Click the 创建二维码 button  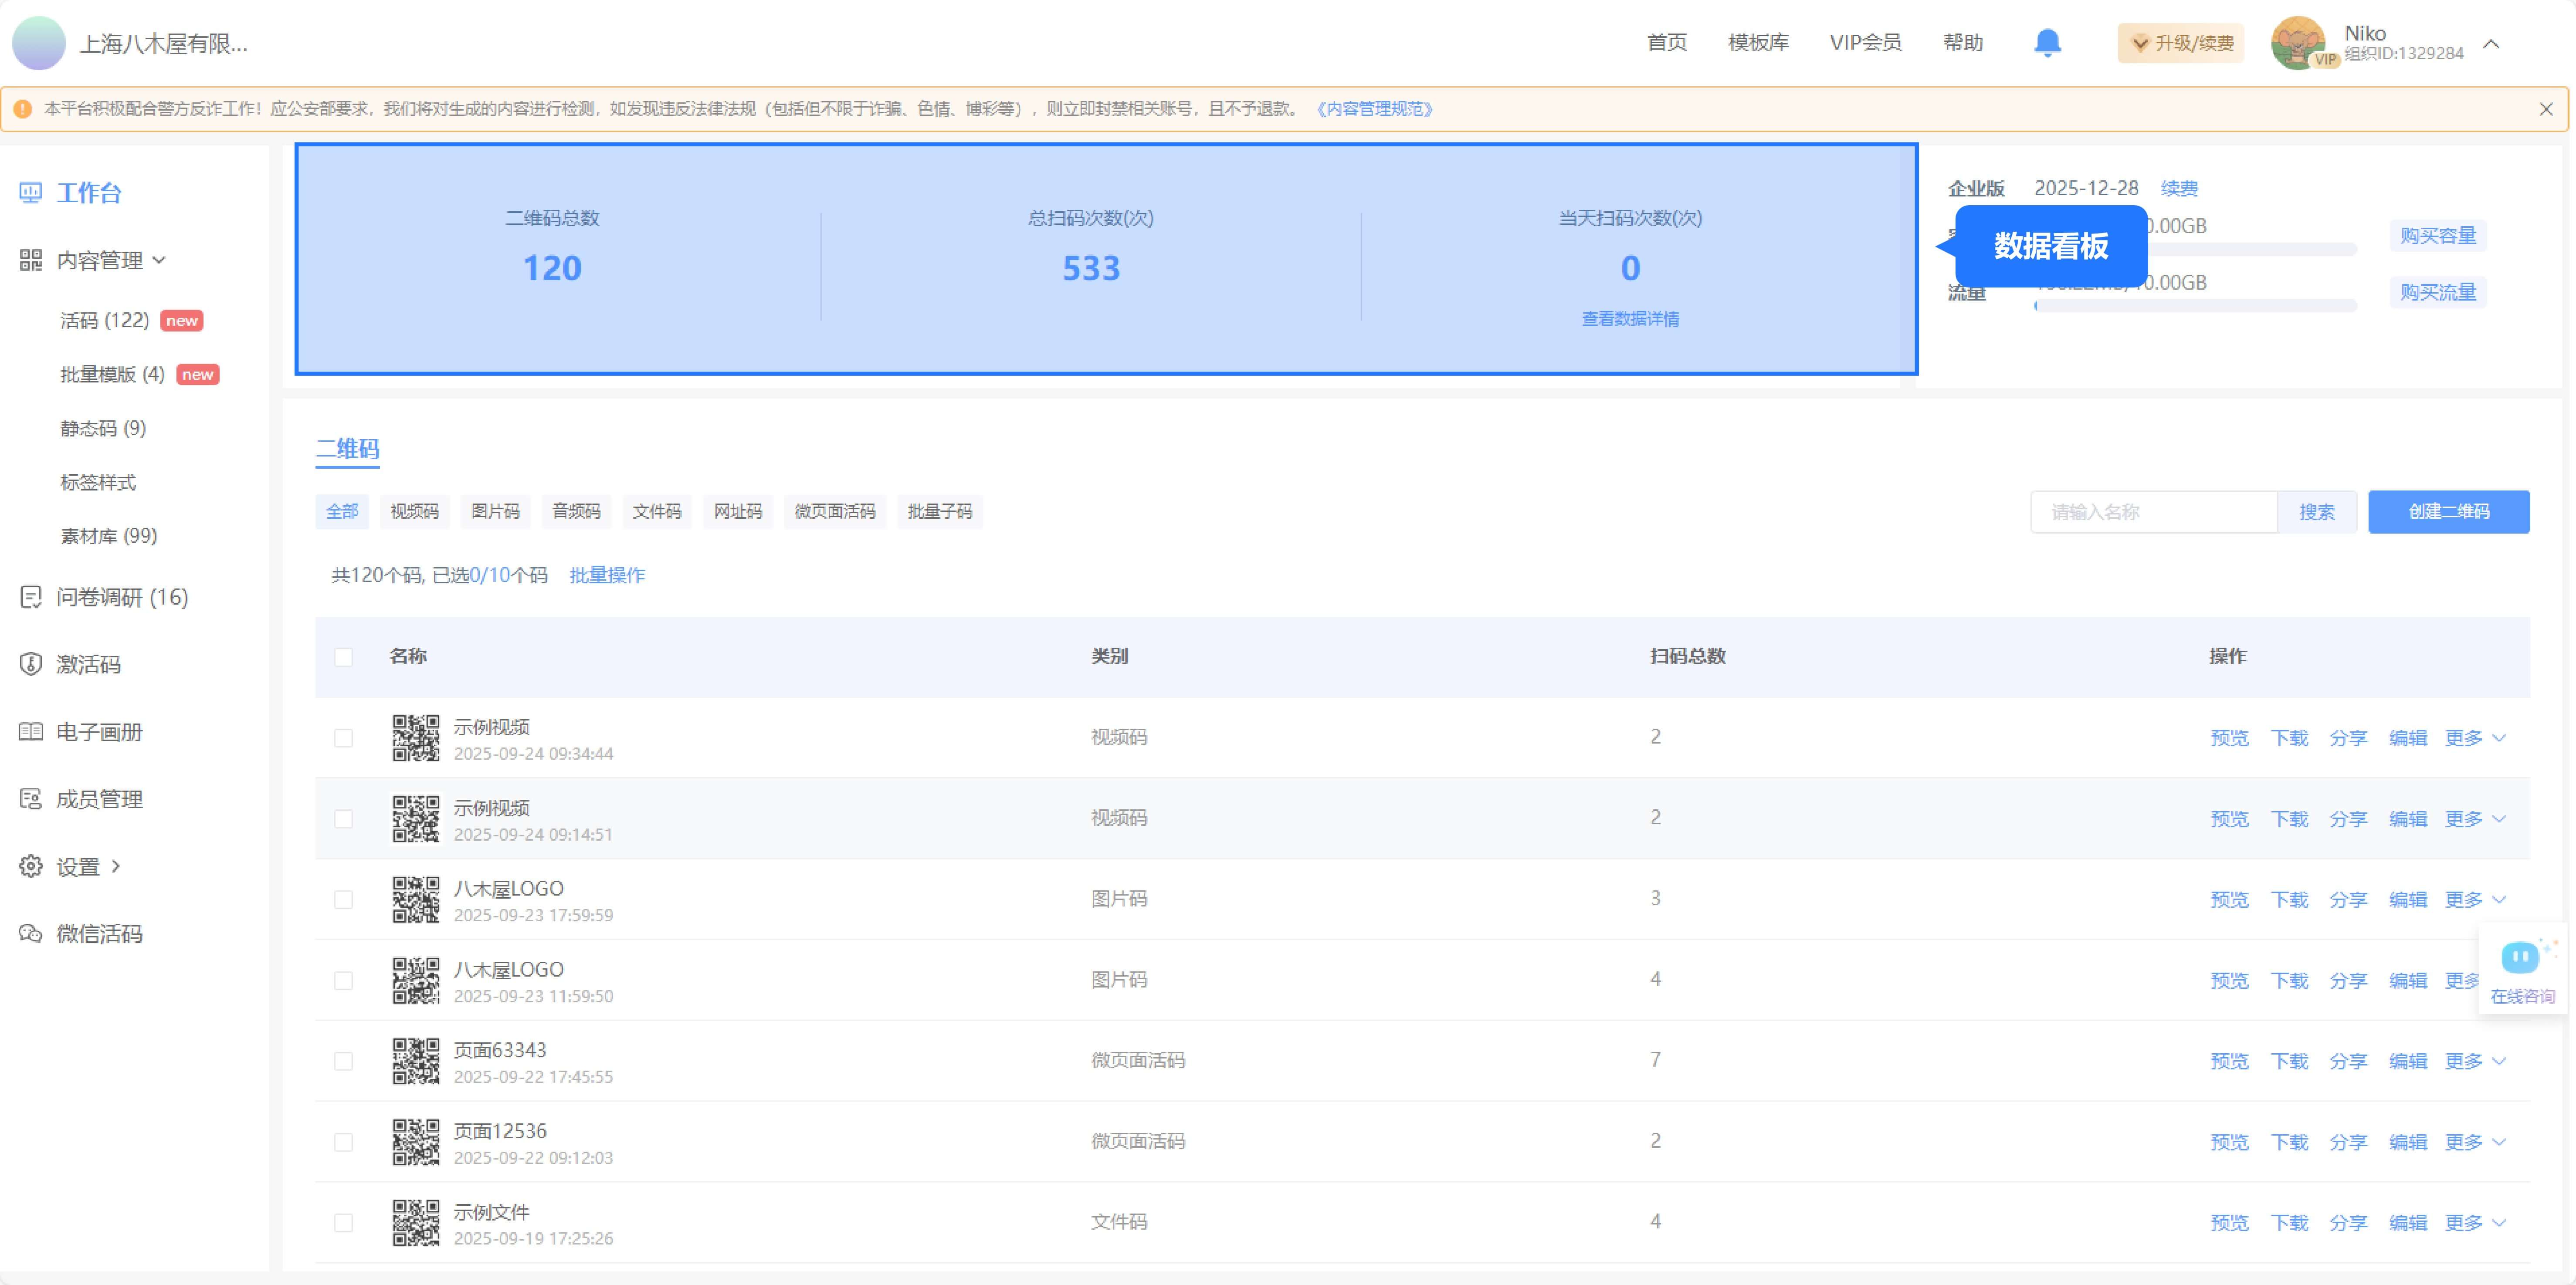(x=2448, y=511)
